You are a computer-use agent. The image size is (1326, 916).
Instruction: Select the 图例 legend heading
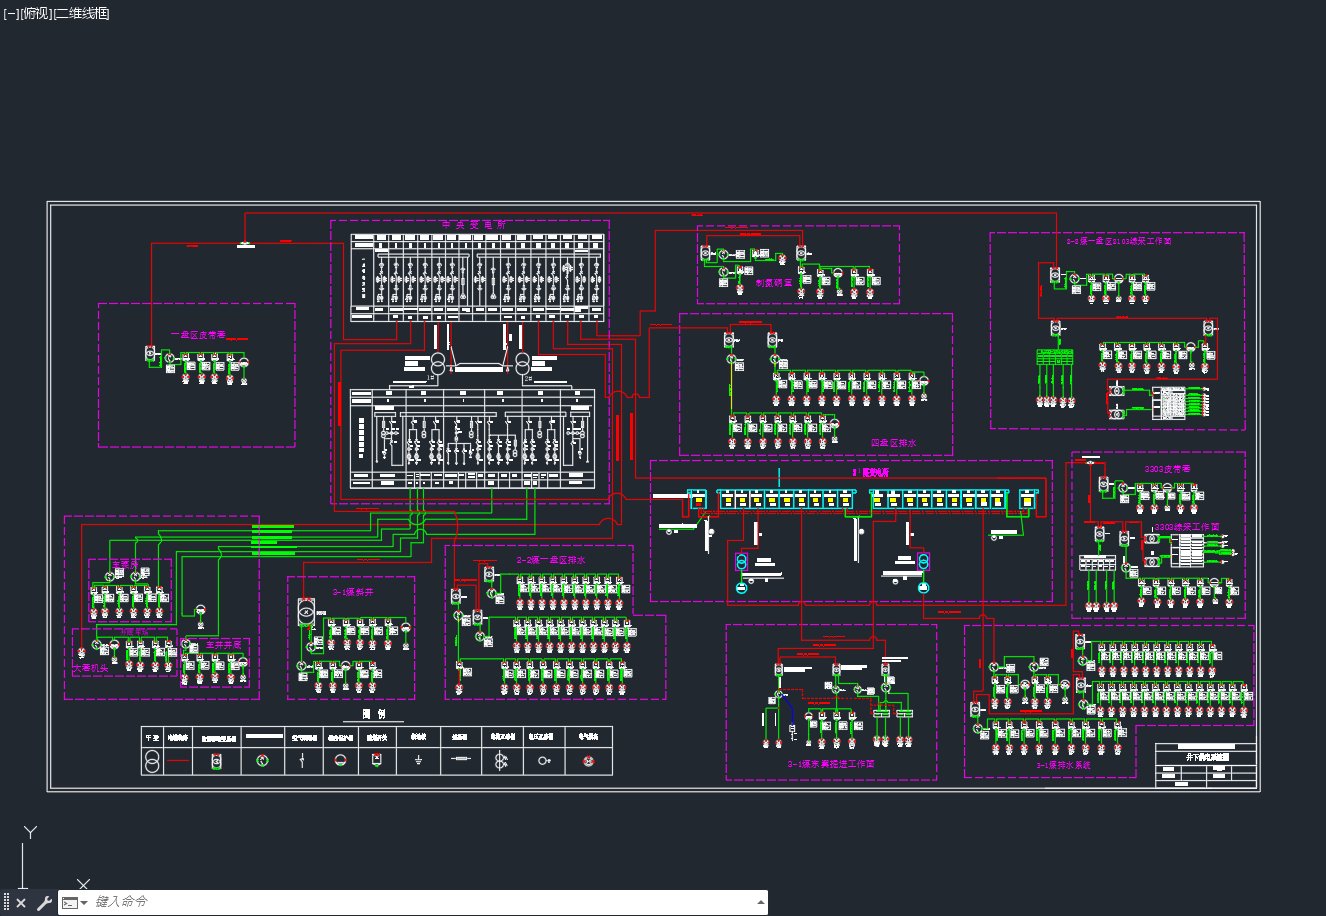coord(374,715)
